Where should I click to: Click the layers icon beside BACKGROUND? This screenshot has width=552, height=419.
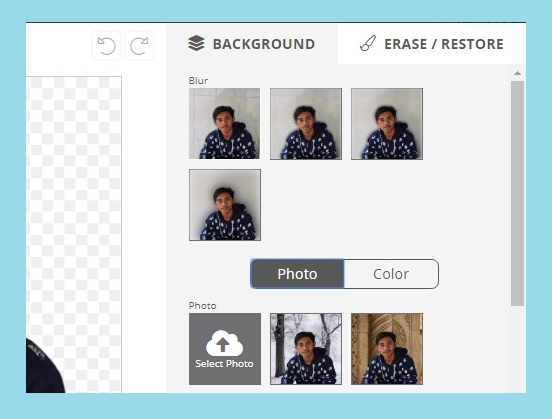[x=196, y=44]
